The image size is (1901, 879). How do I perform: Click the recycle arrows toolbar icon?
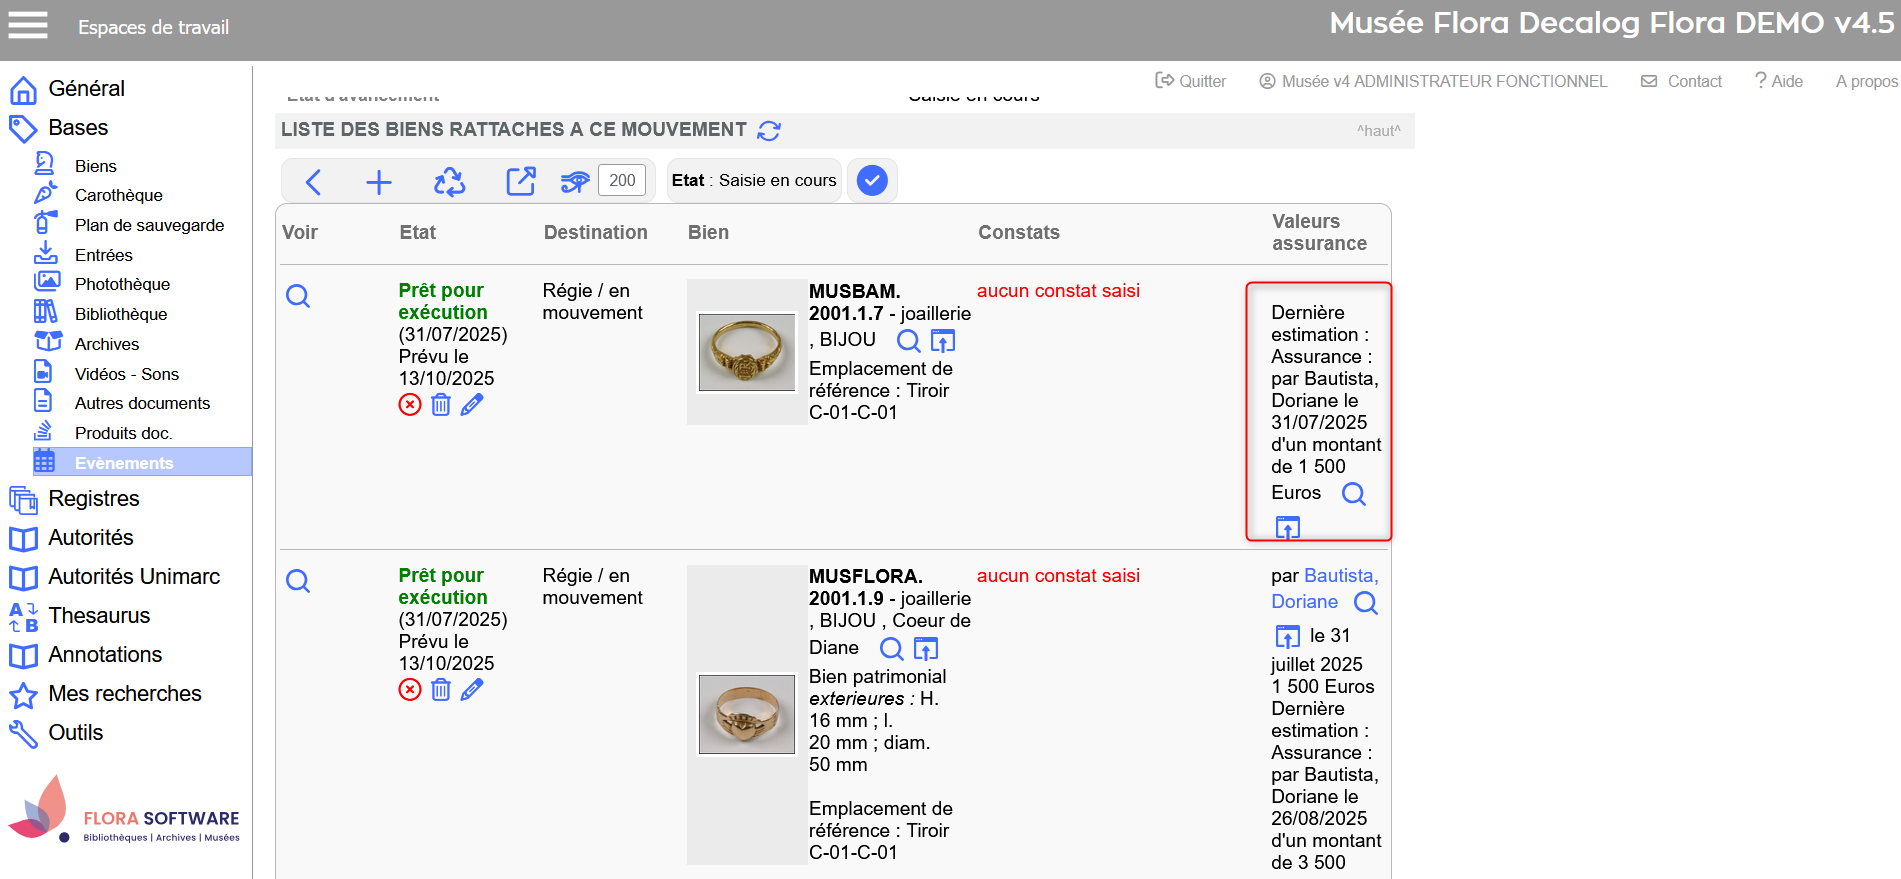click(449, 182)
